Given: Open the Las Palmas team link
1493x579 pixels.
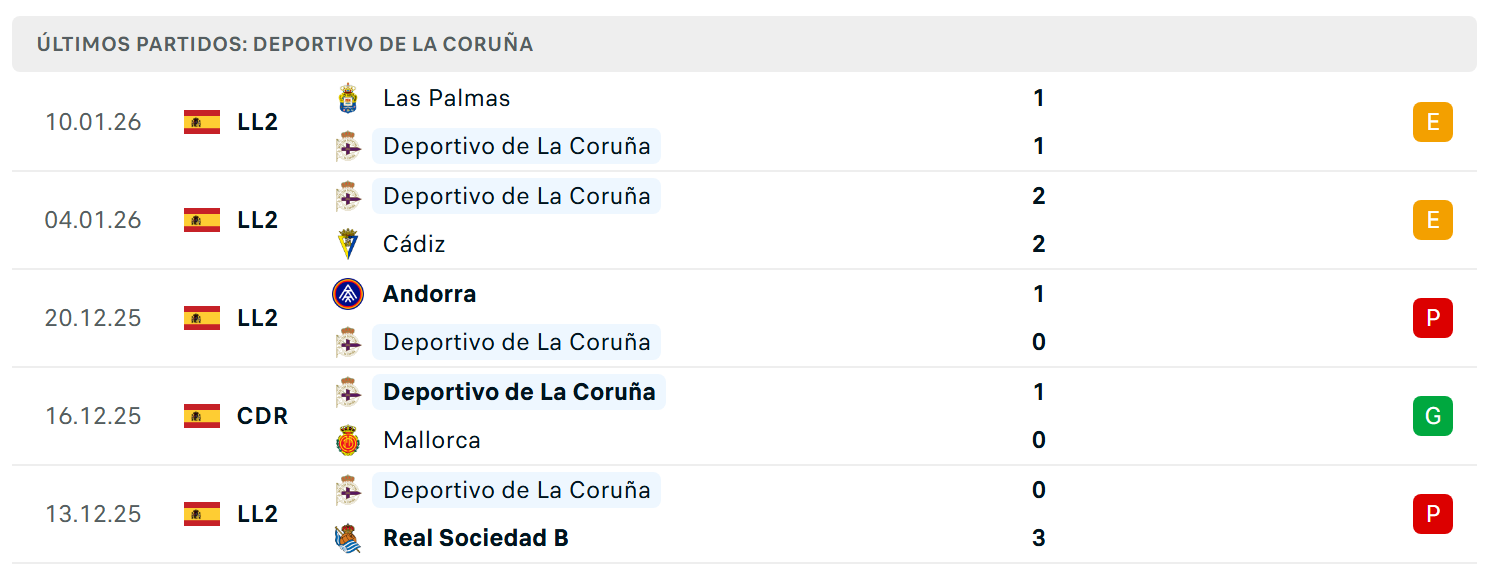Looking at the screenshot, I should coord(446,98).
